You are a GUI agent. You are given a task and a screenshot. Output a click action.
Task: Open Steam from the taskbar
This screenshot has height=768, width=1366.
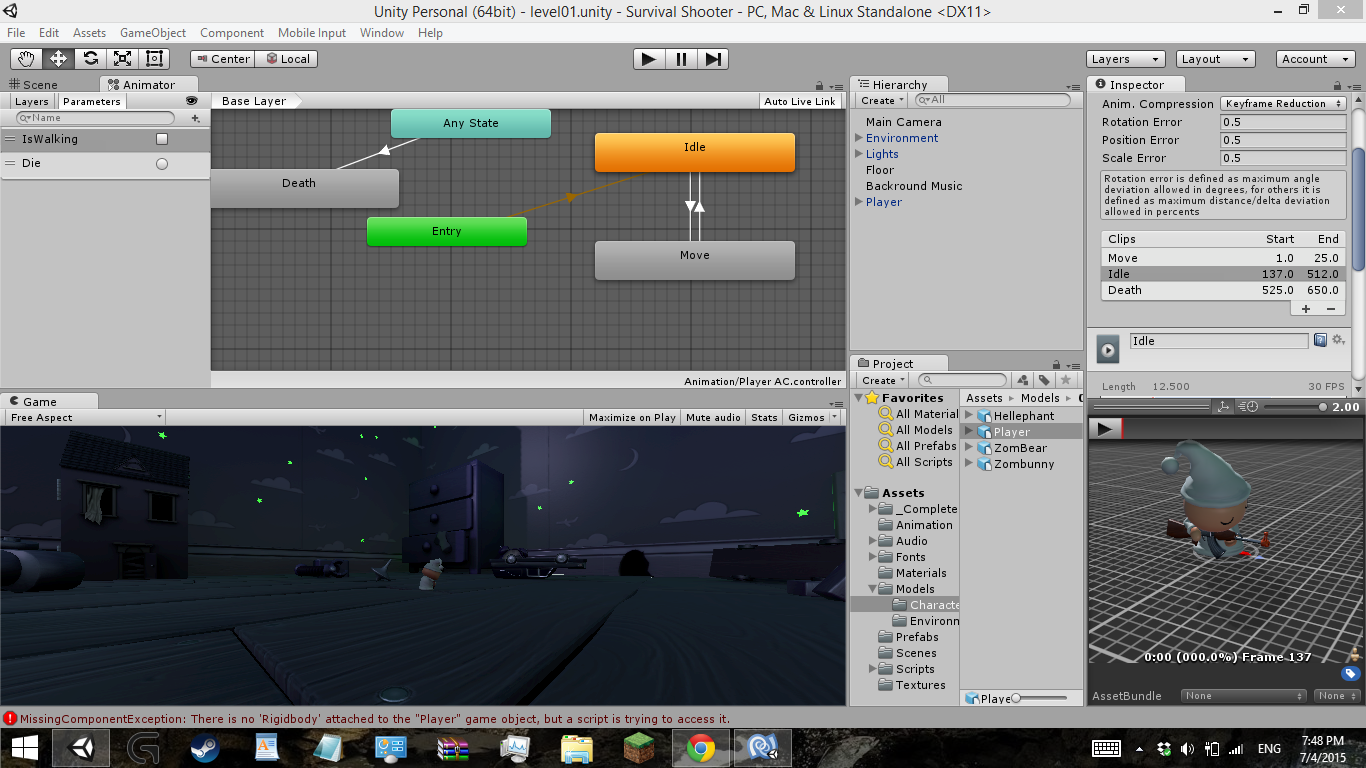pos(206,748)
